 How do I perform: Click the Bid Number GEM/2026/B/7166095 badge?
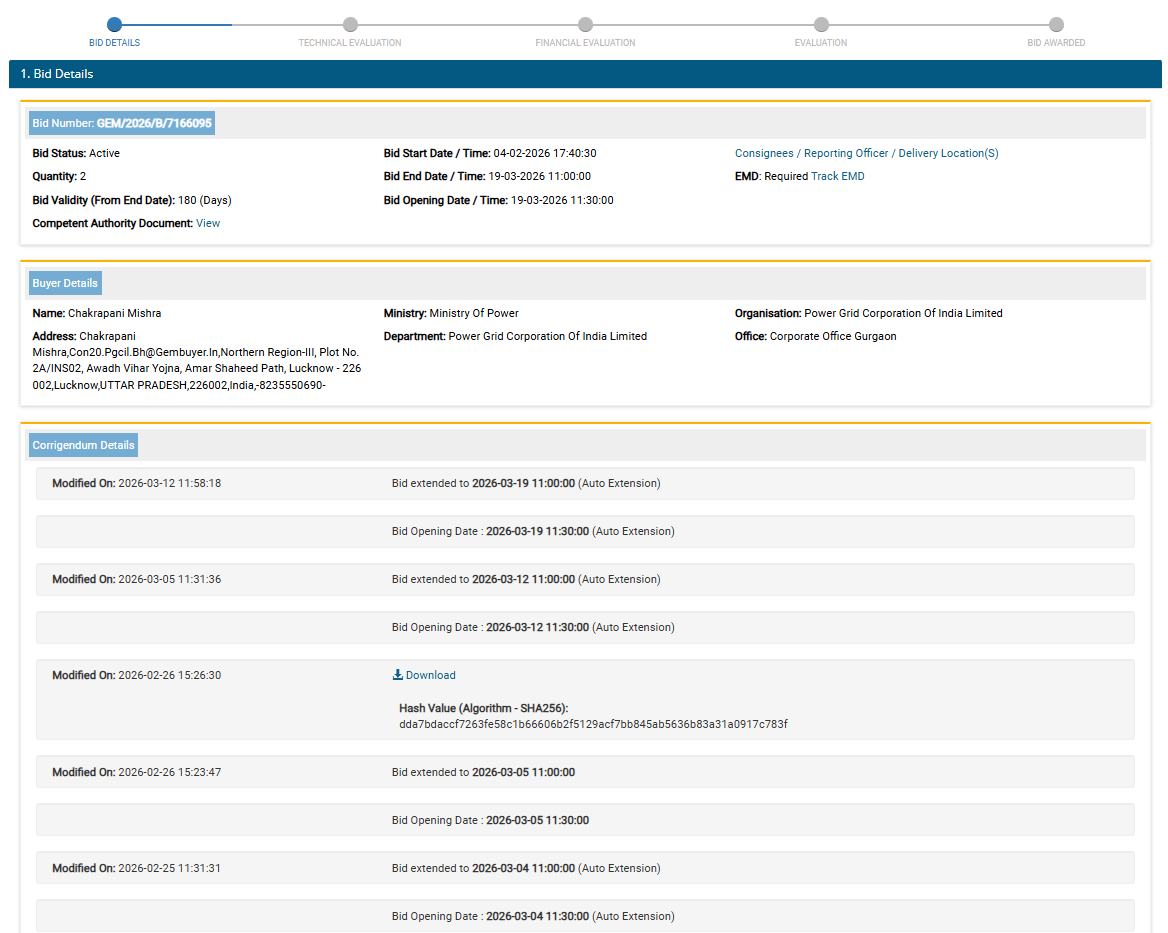tap(122, 123)
